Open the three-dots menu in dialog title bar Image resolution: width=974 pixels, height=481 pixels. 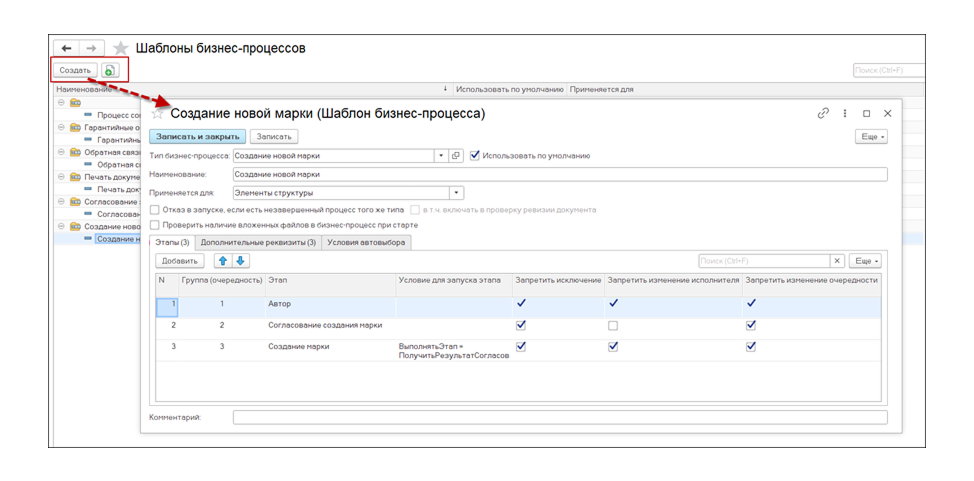click(845, 114)
